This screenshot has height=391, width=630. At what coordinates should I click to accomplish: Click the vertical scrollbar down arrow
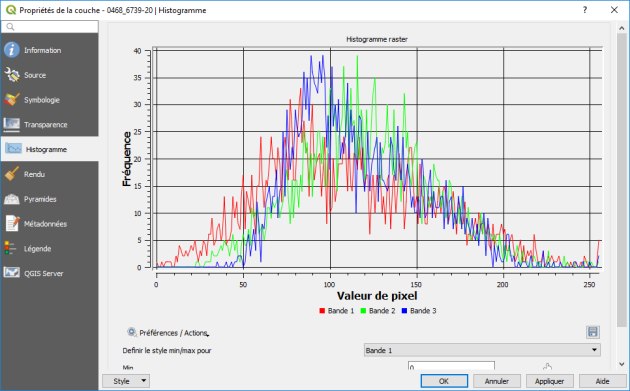622,364
